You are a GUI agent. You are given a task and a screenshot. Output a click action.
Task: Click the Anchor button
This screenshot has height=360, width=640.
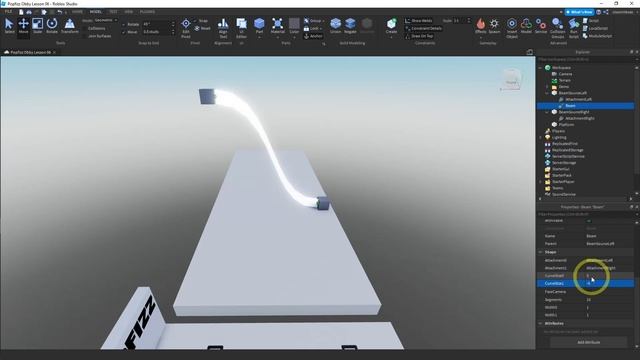click(x=313, y=36)
